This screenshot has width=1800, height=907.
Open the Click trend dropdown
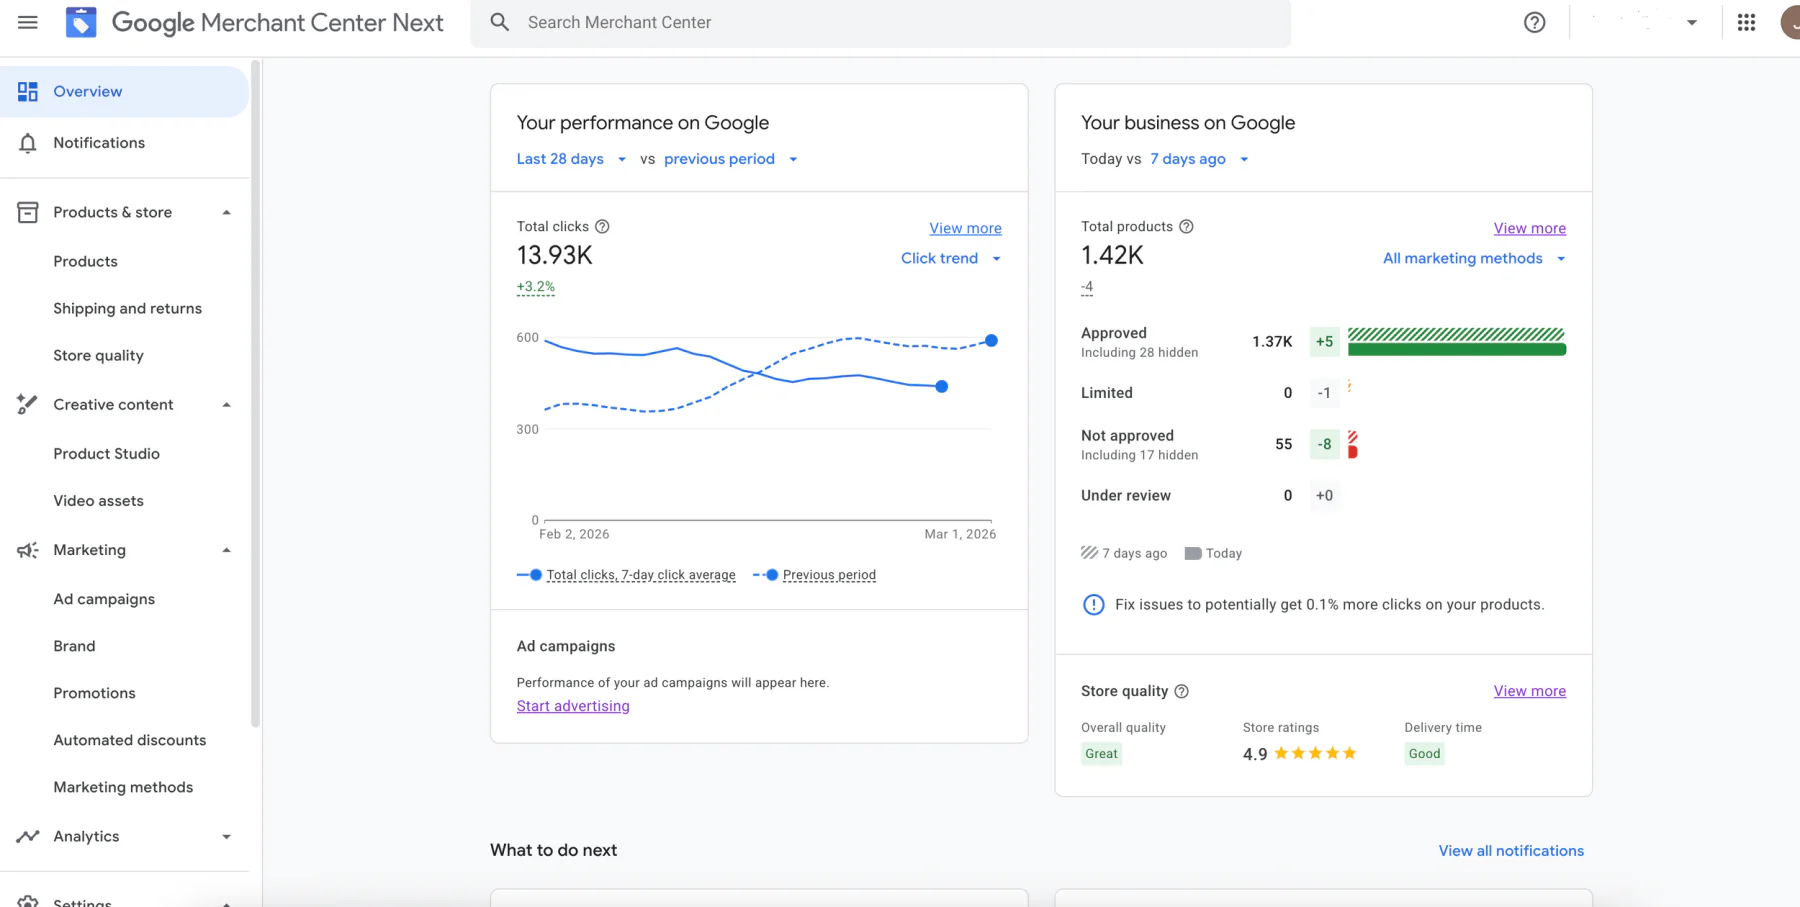(951, 258)
